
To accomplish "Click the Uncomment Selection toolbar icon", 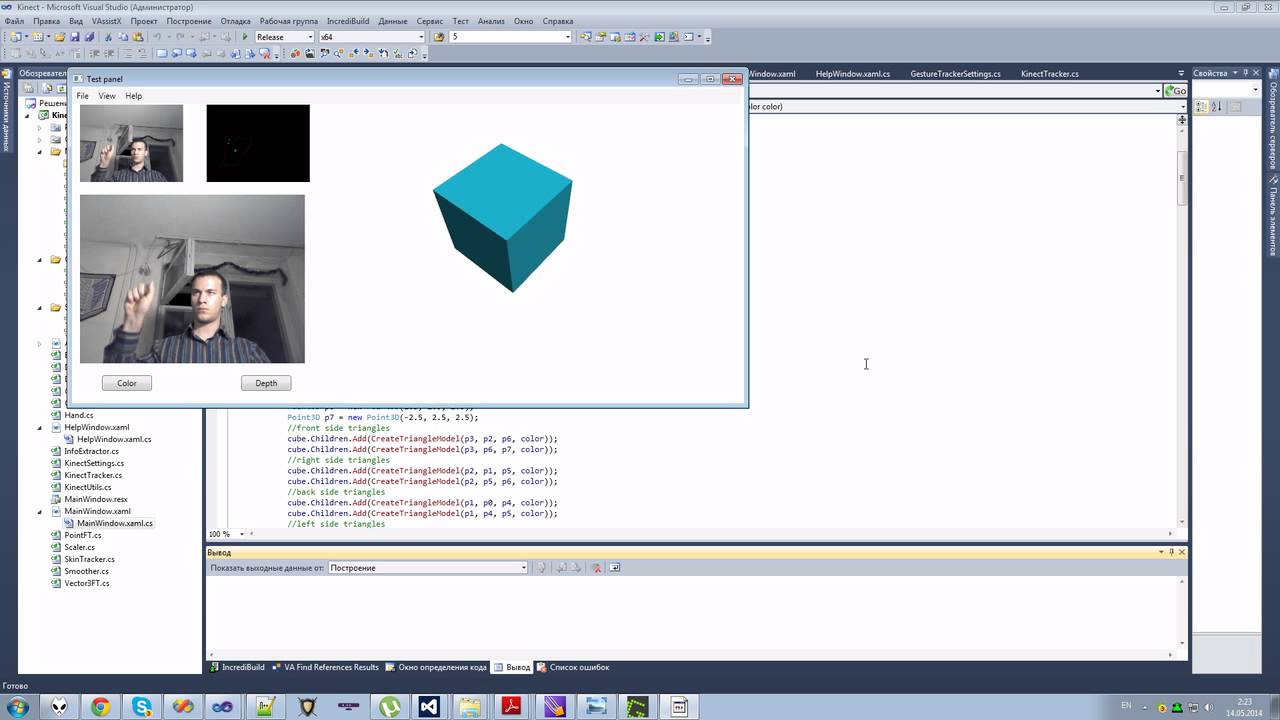I will pyautogui.click(x=142, y=53).
